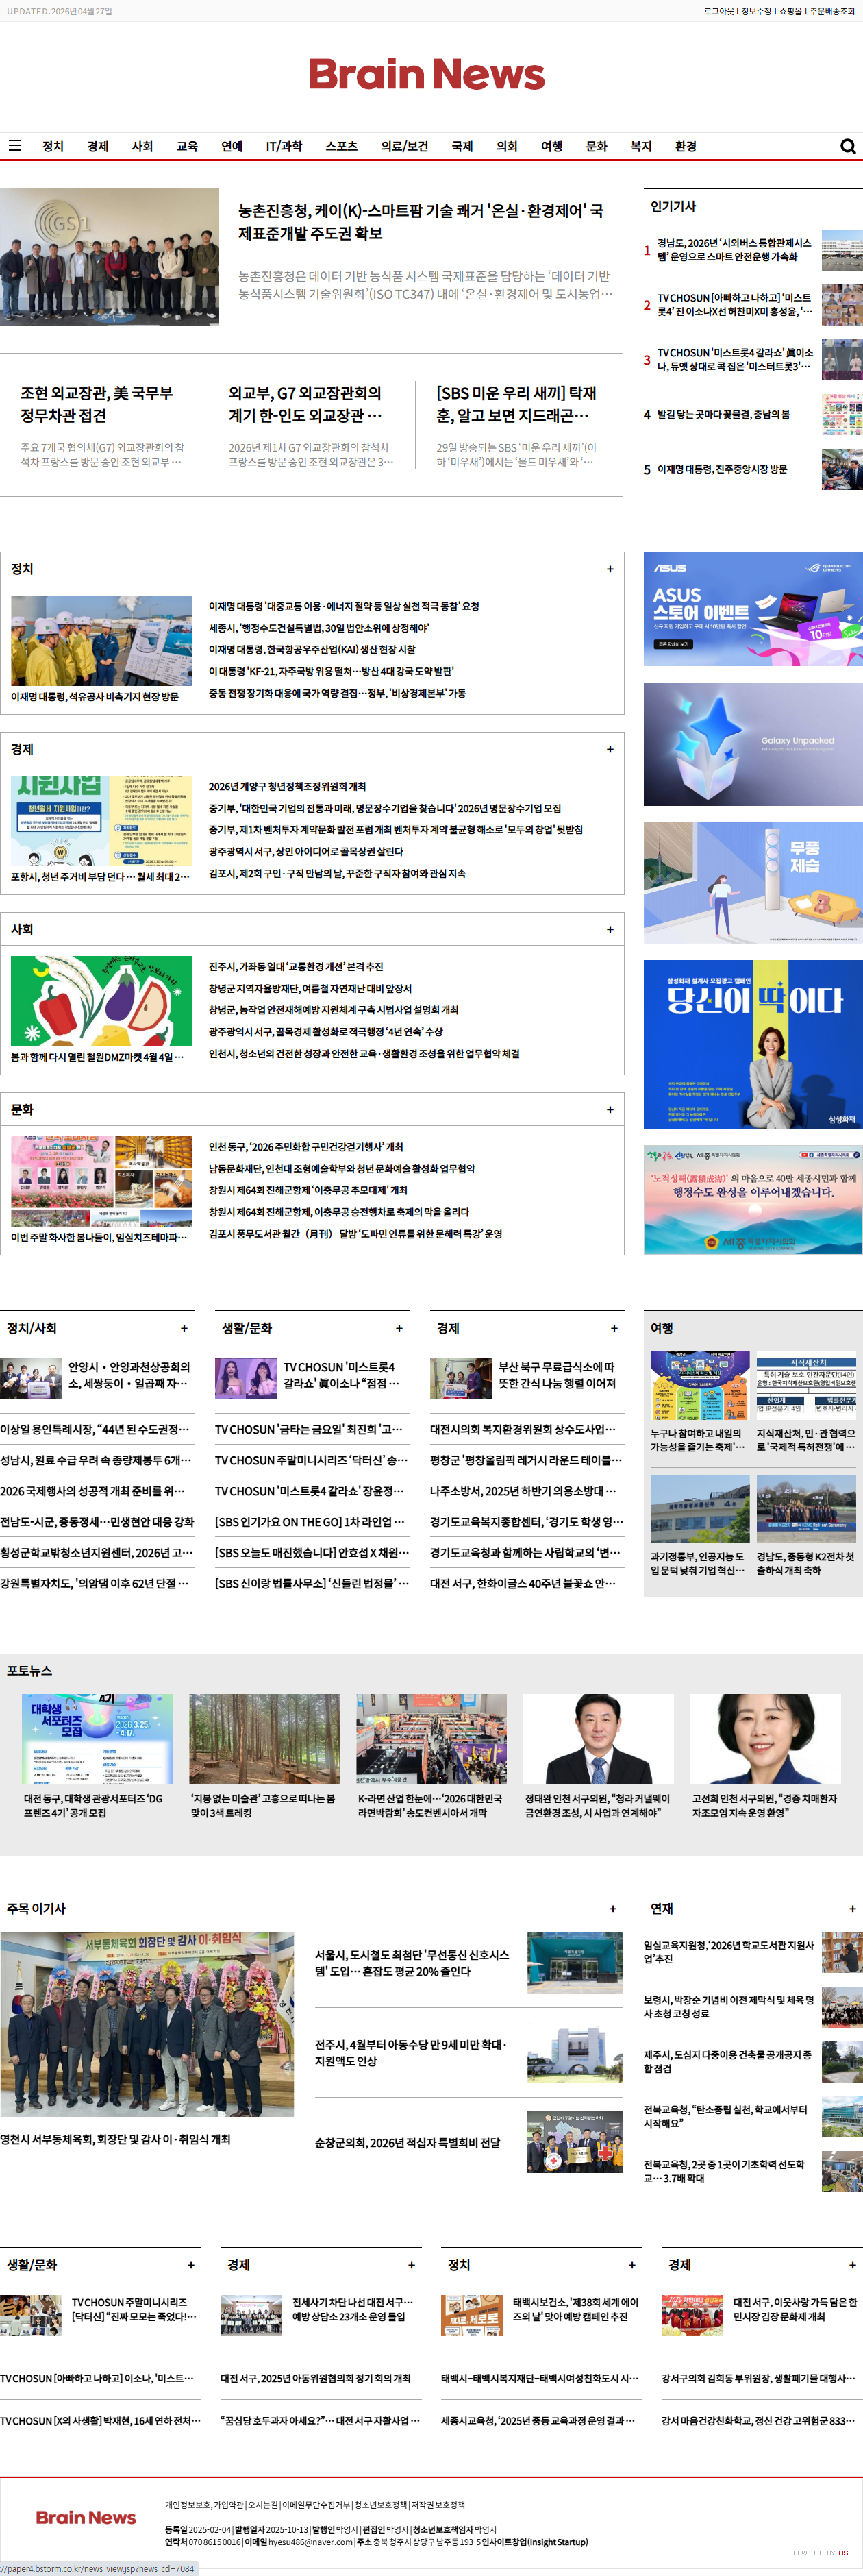This screenshot has width=863, height=2576.
Task: Click the Brain News logo in the footer
Action: [86, 2517]
